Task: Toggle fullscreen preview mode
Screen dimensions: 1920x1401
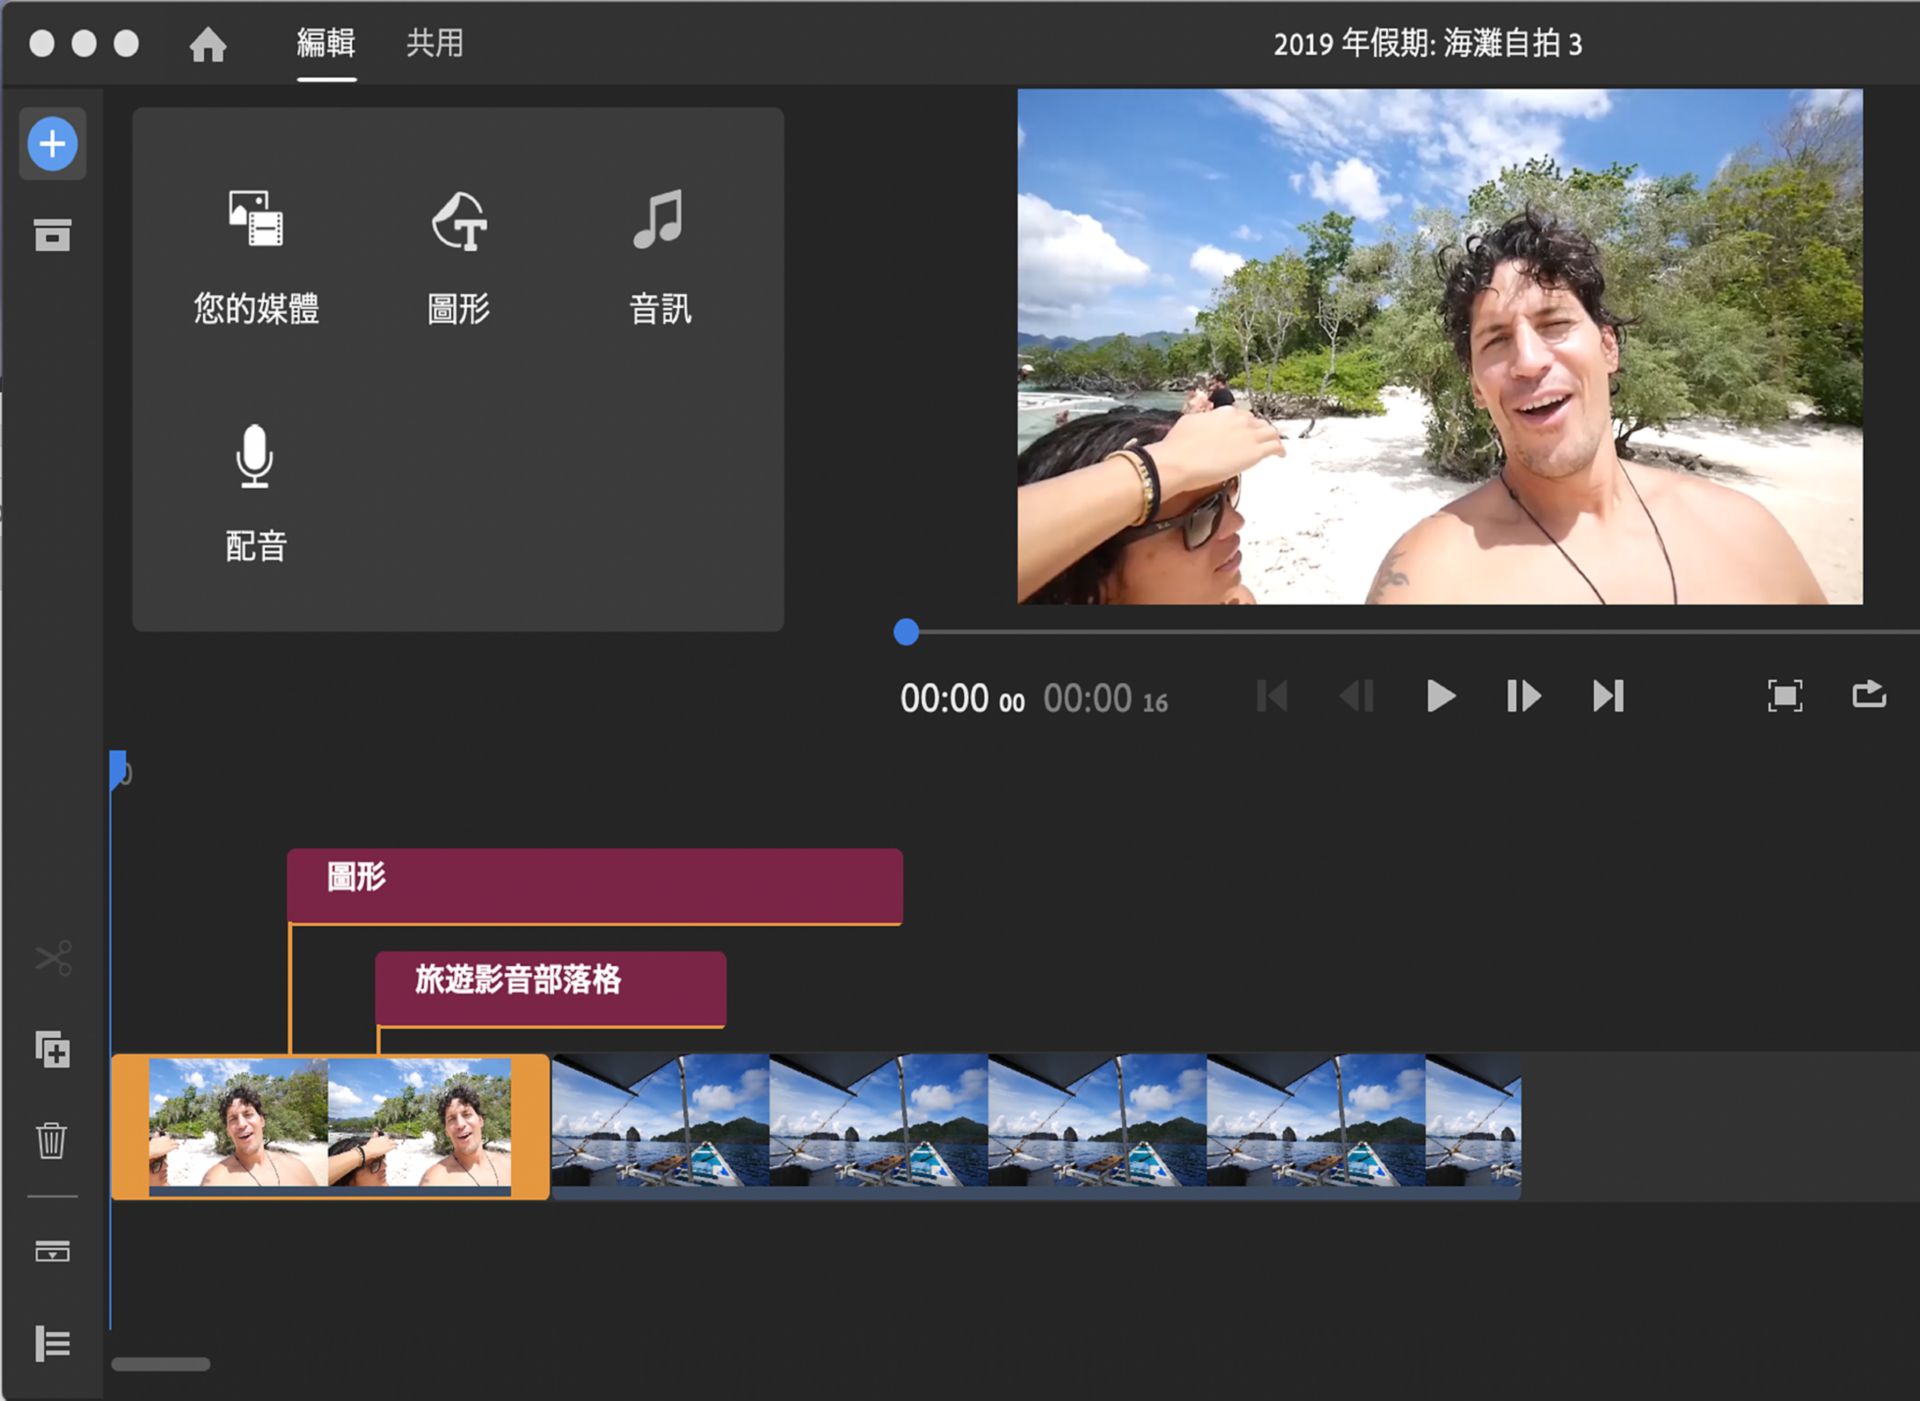Action: pos(1784,697)
